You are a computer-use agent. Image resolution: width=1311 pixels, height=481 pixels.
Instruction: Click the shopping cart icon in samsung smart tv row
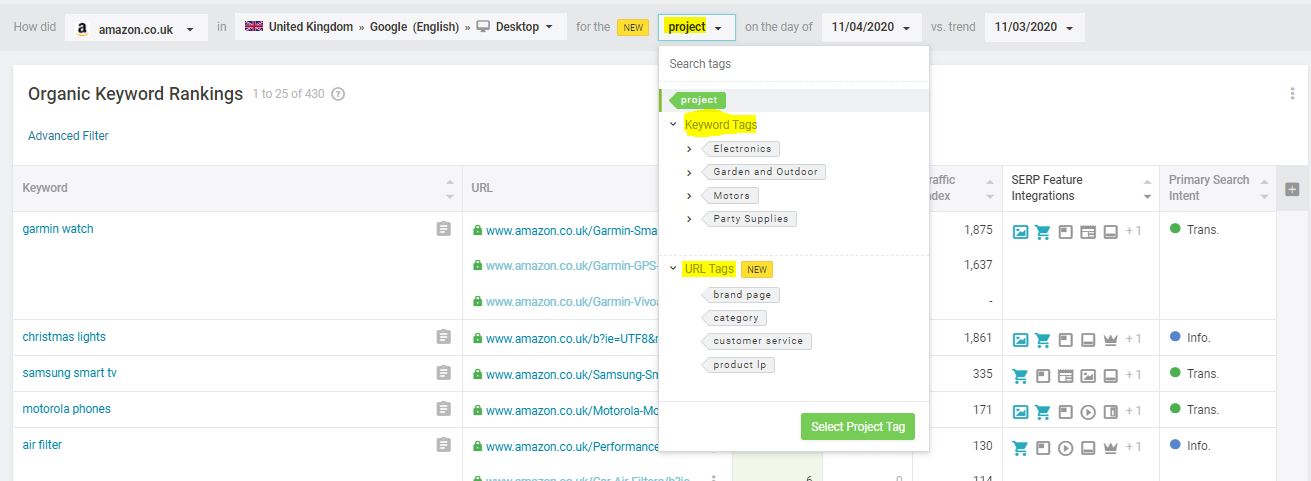(x=1020, y=376)
